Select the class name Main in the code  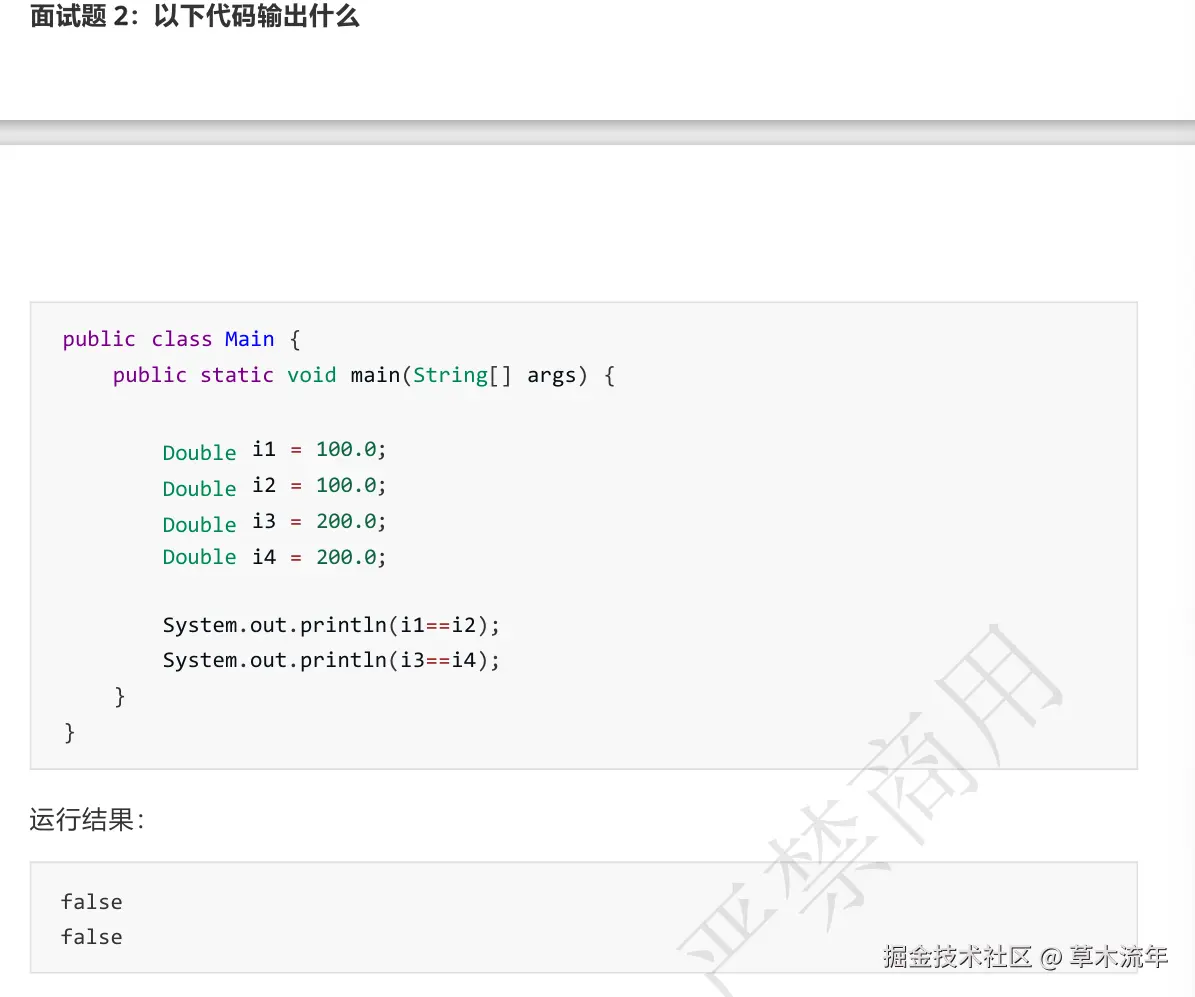coord(249,339)
